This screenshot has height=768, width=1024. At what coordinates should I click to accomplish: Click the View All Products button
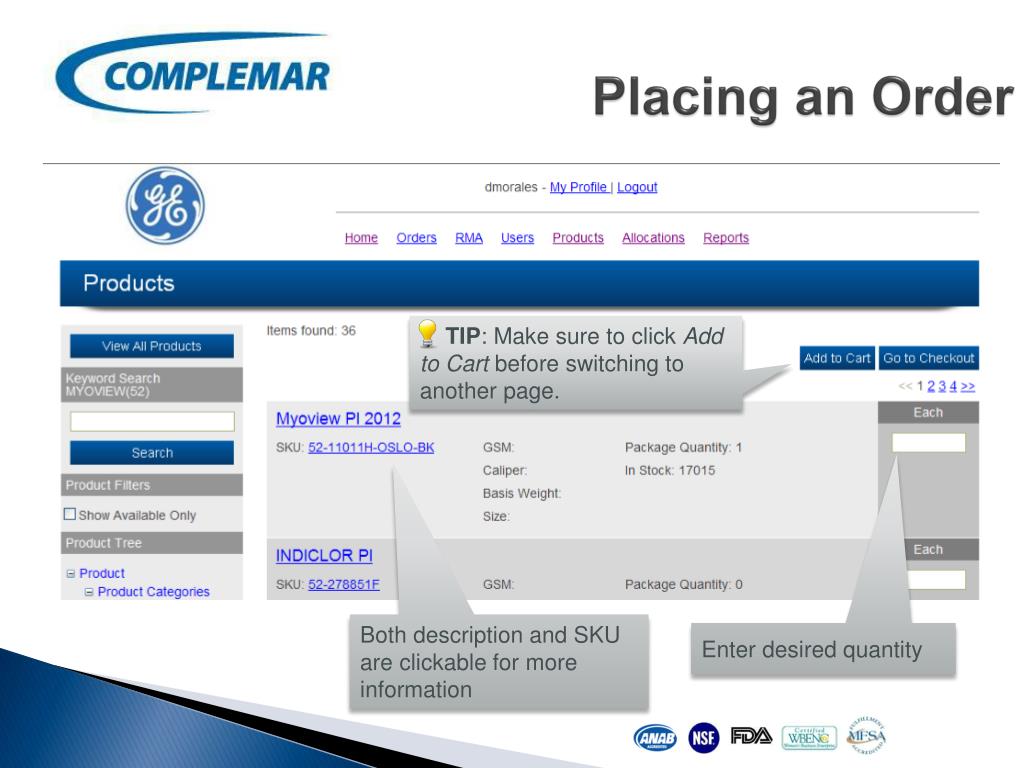click(152, 346)
